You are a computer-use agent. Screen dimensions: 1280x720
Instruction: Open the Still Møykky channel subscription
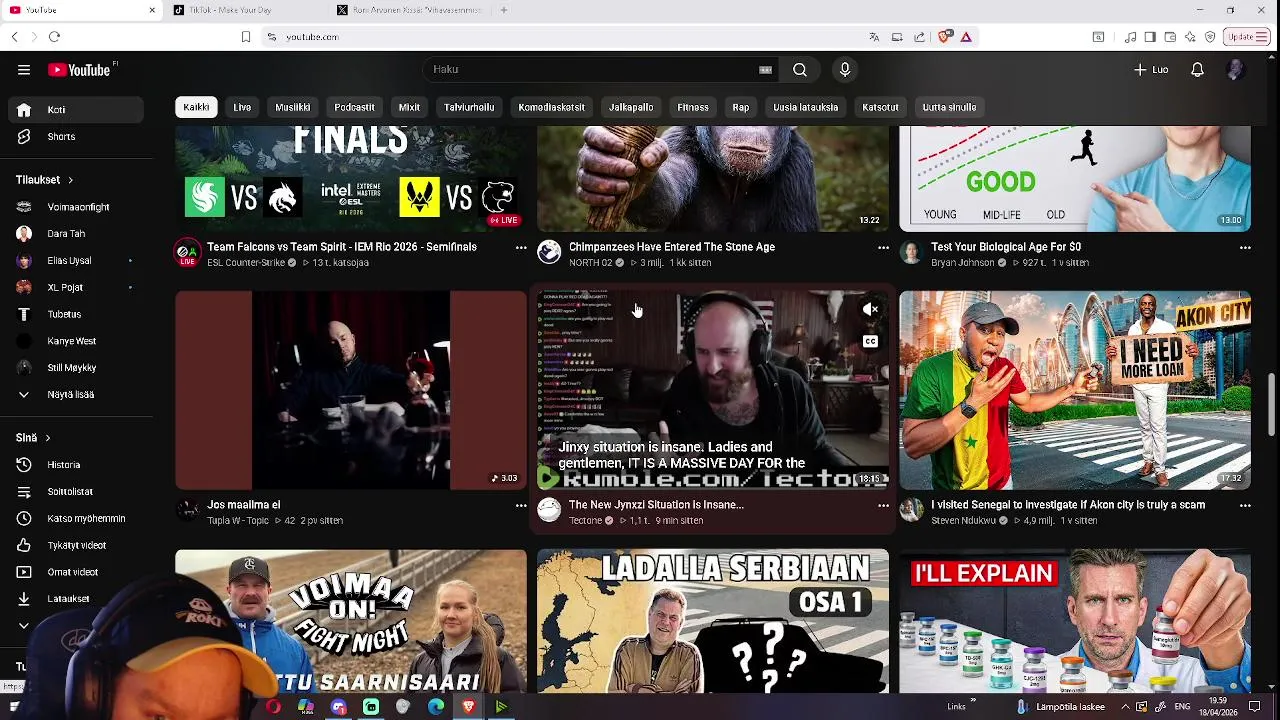click(76, 368)
